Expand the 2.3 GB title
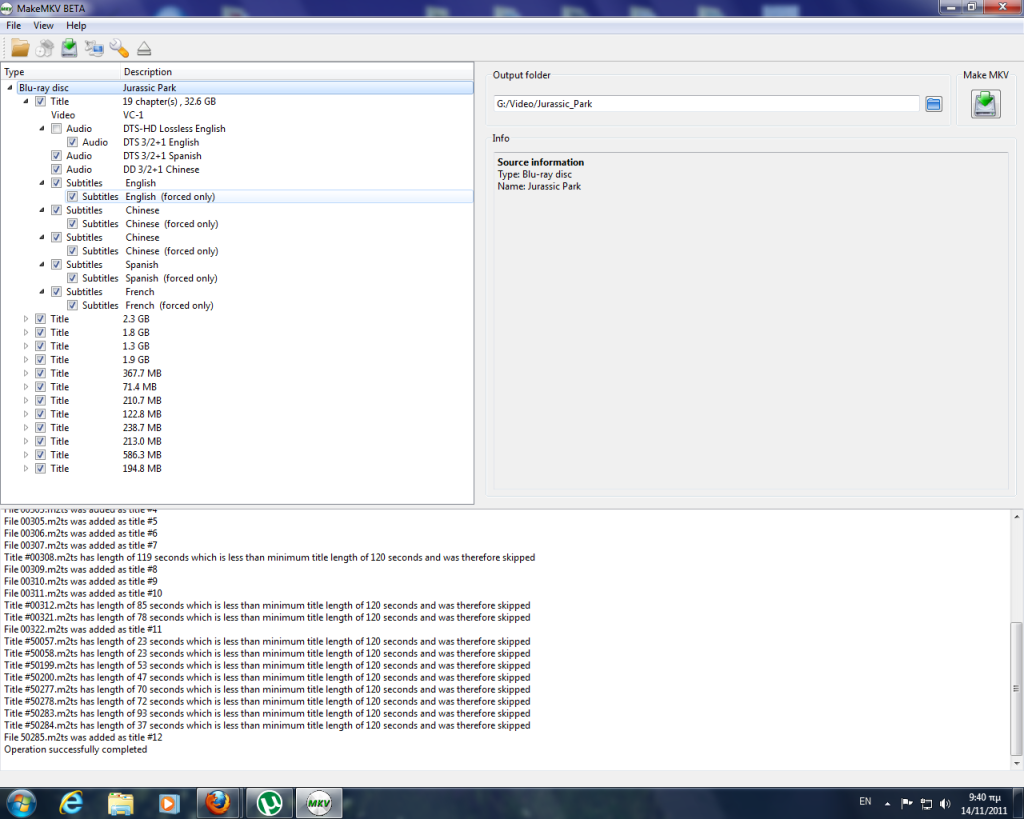The image size is (1024, 819). [x=27, y=319]
